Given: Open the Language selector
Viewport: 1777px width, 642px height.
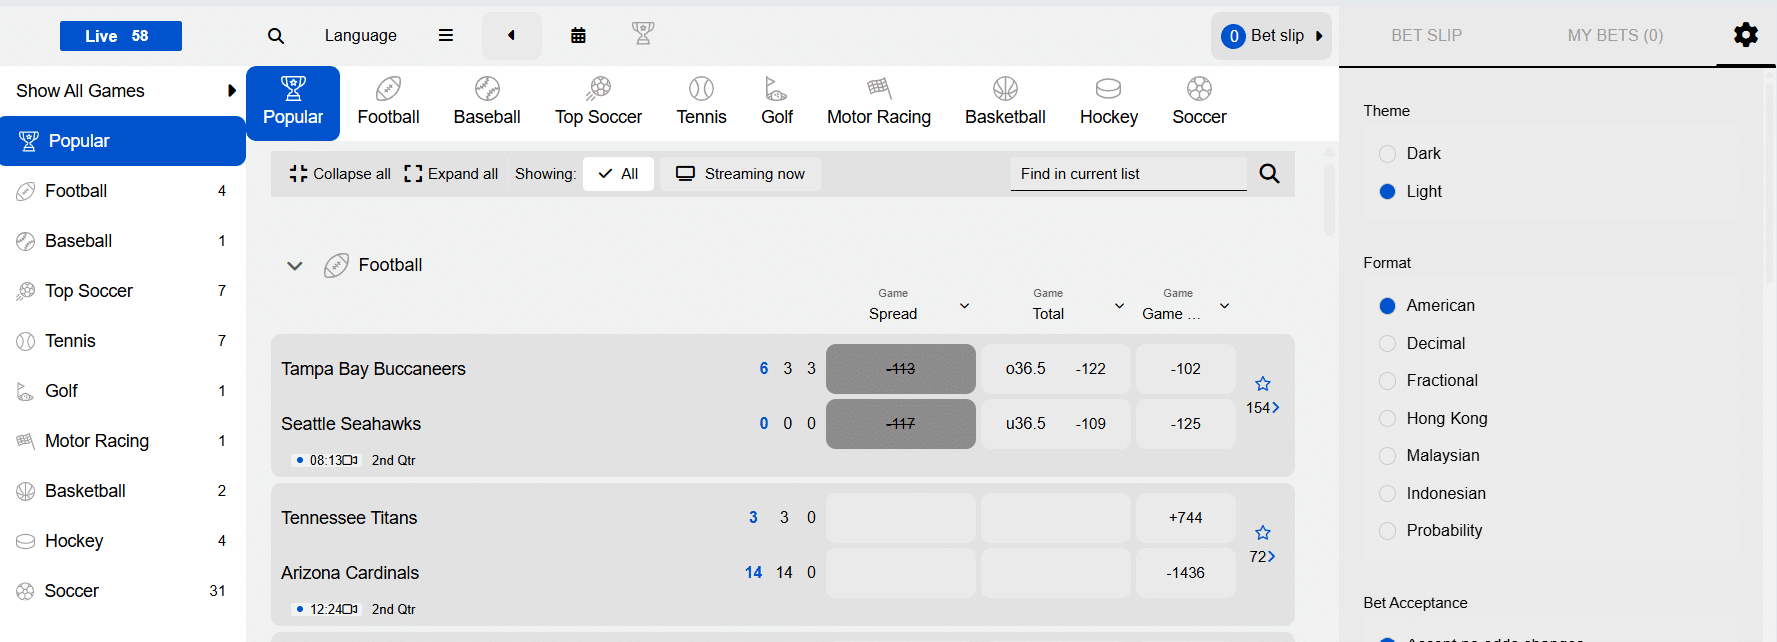Looking at the screenshot, I should coord(361,36).
